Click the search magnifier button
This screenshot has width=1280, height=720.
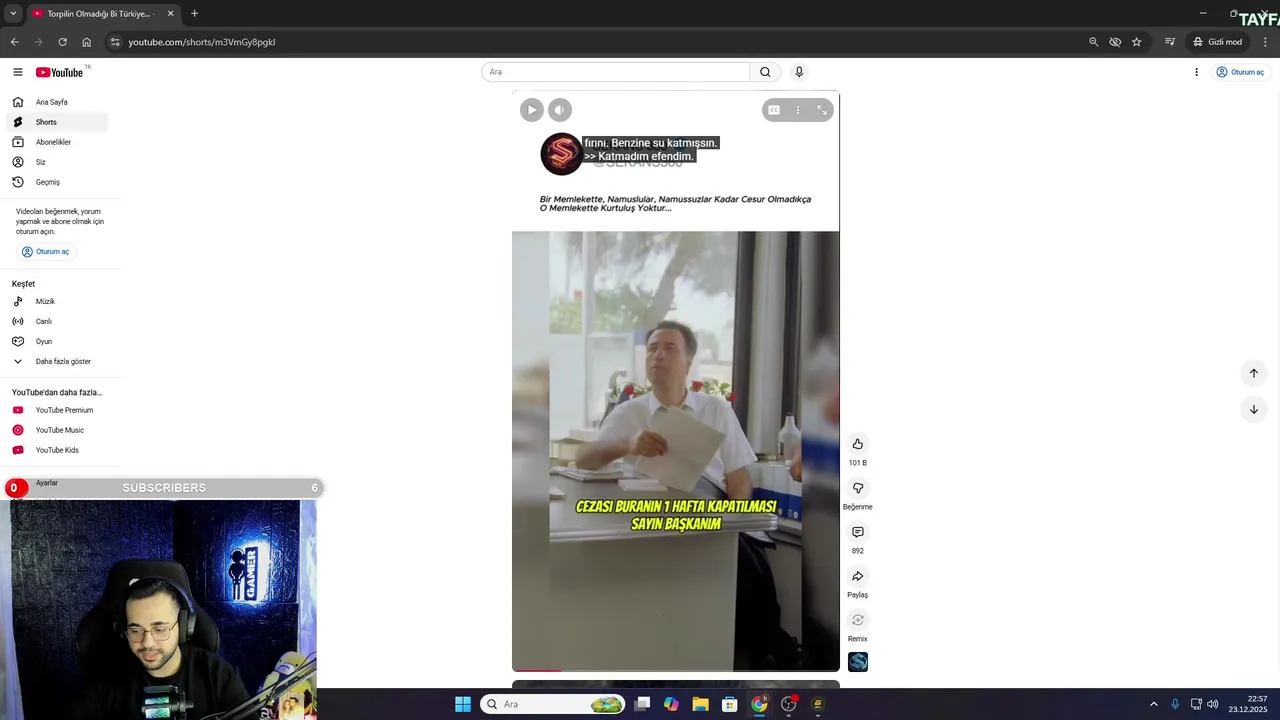765,72
